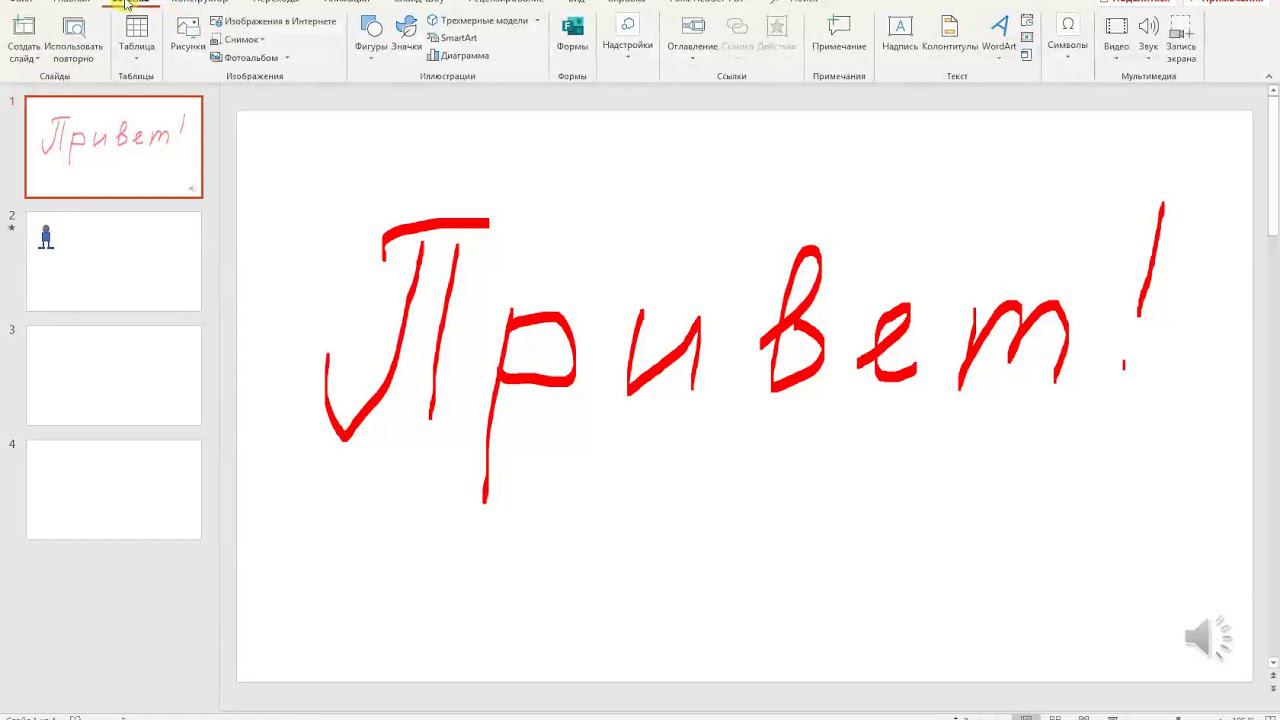Insert object icon in Текст group
1280x720 pixels.
click(1027, 55)
